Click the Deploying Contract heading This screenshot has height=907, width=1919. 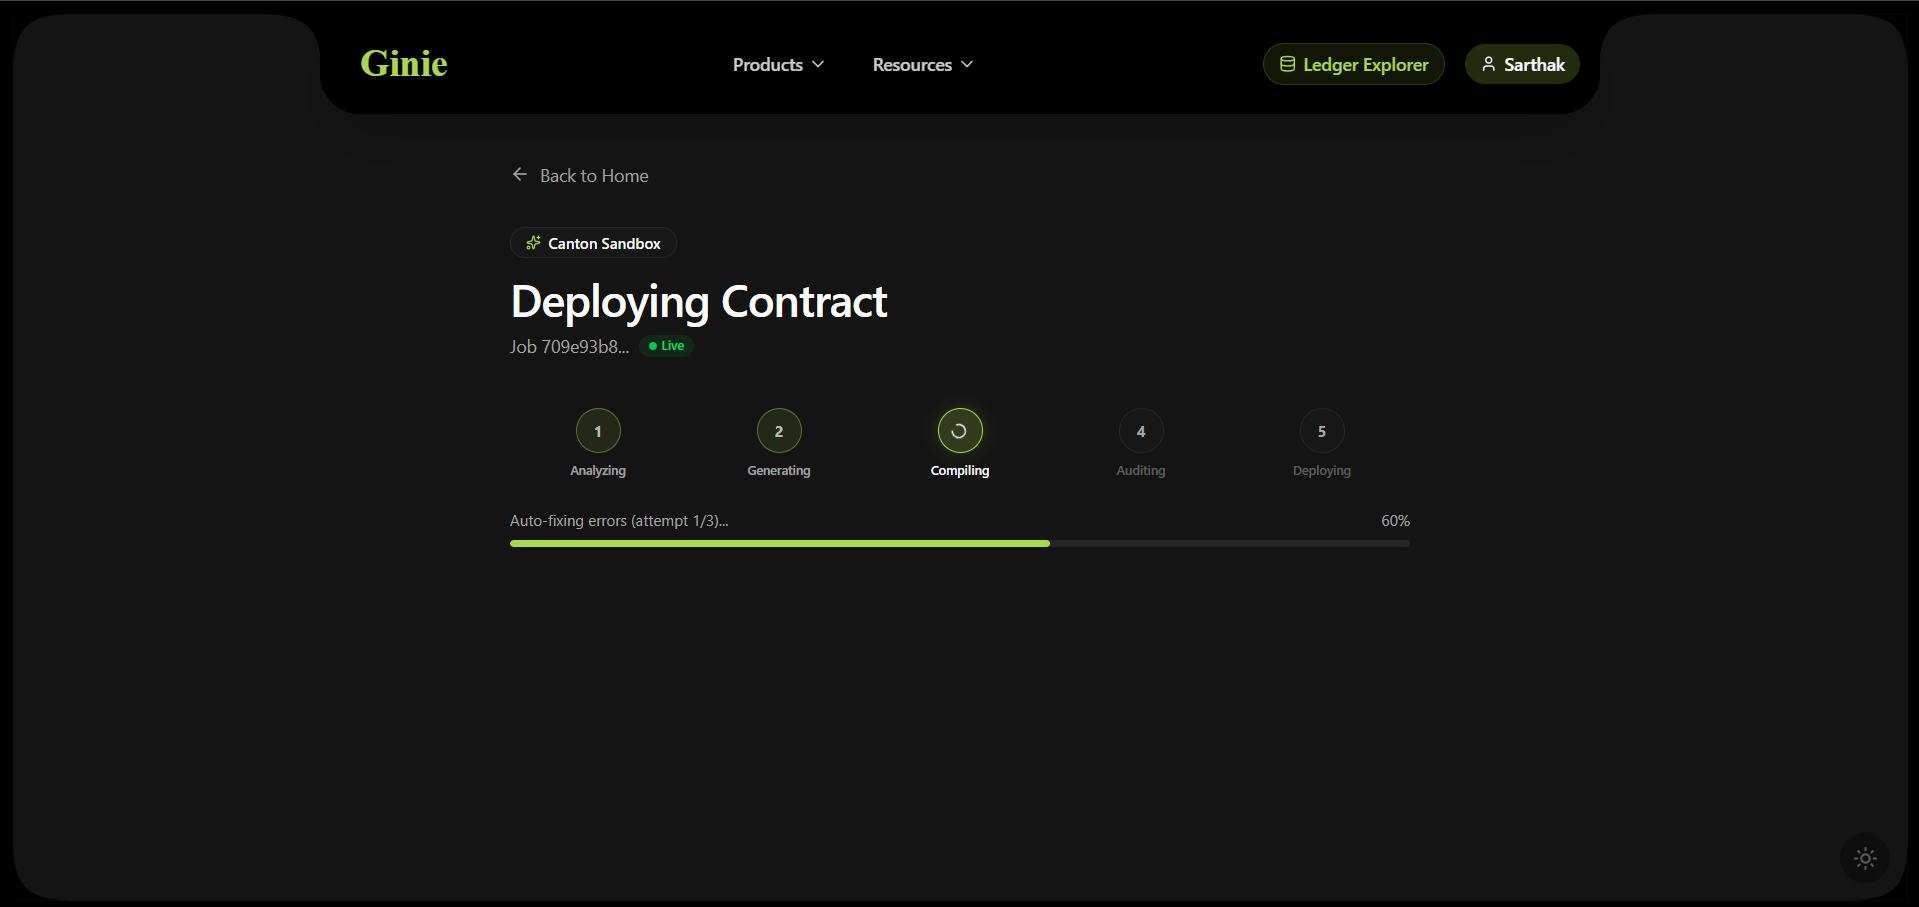699,302
